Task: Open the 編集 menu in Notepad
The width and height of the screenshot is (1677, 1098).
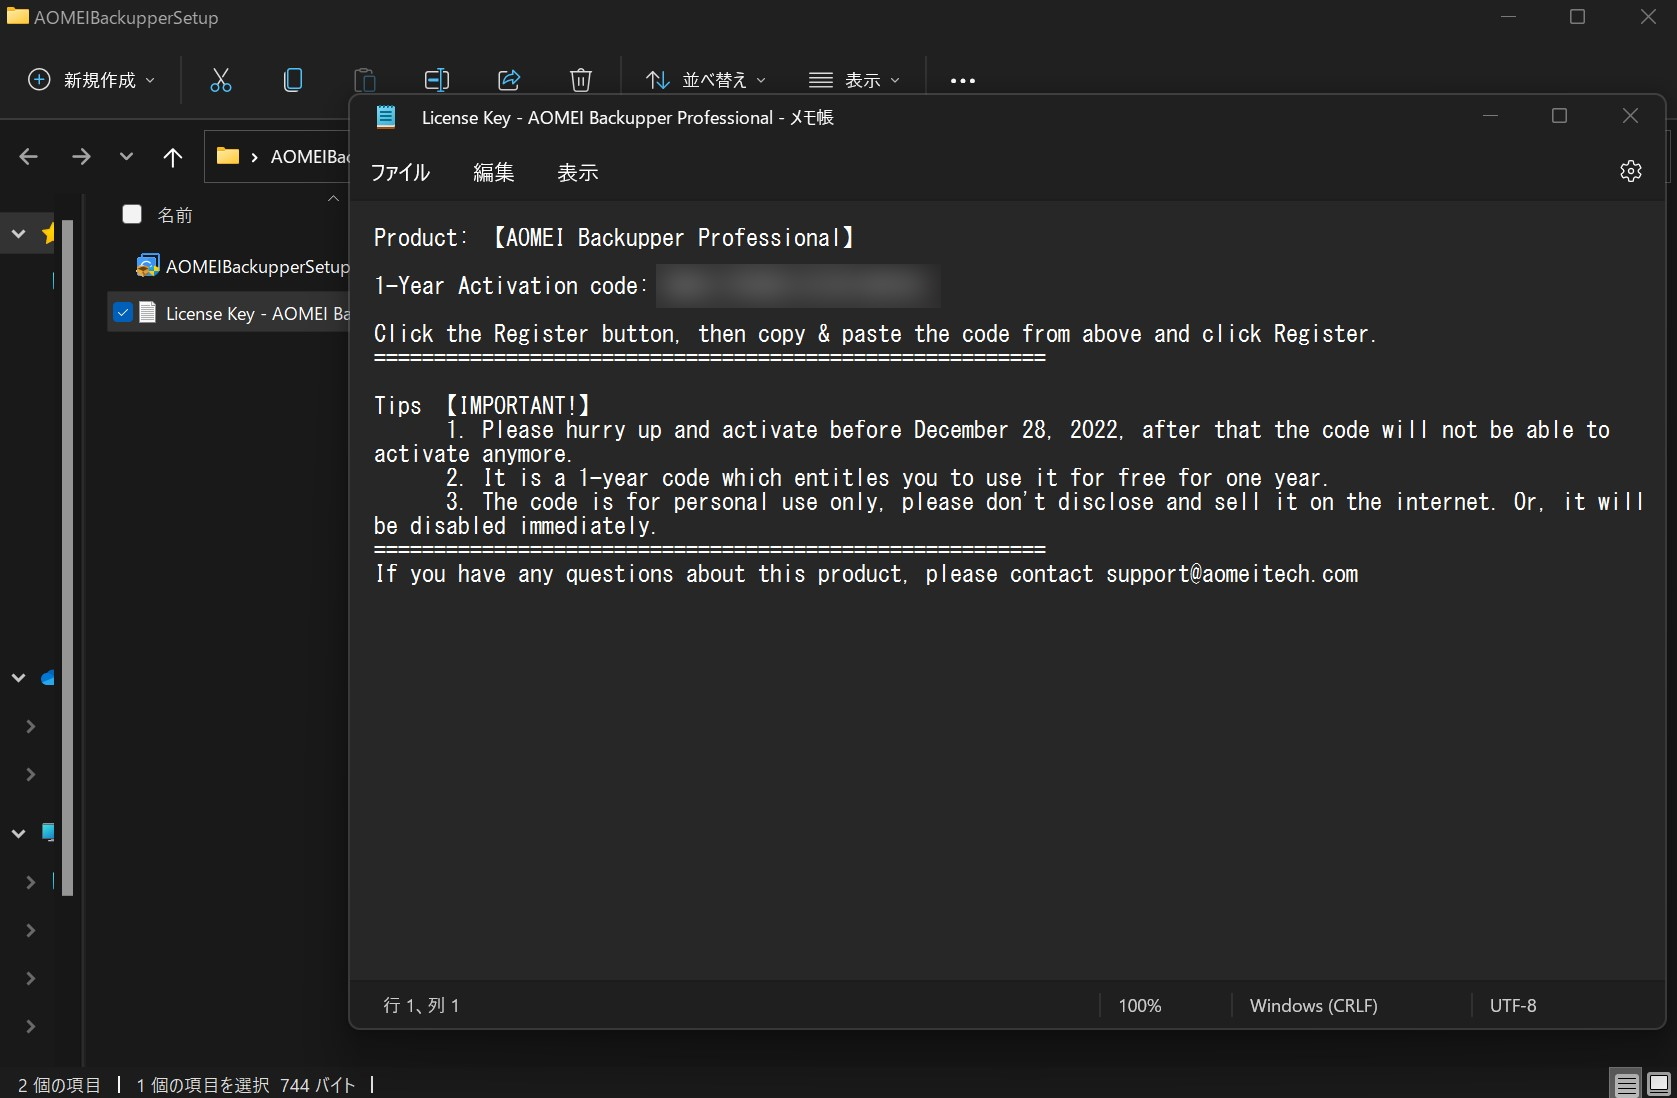Action: 494,172
